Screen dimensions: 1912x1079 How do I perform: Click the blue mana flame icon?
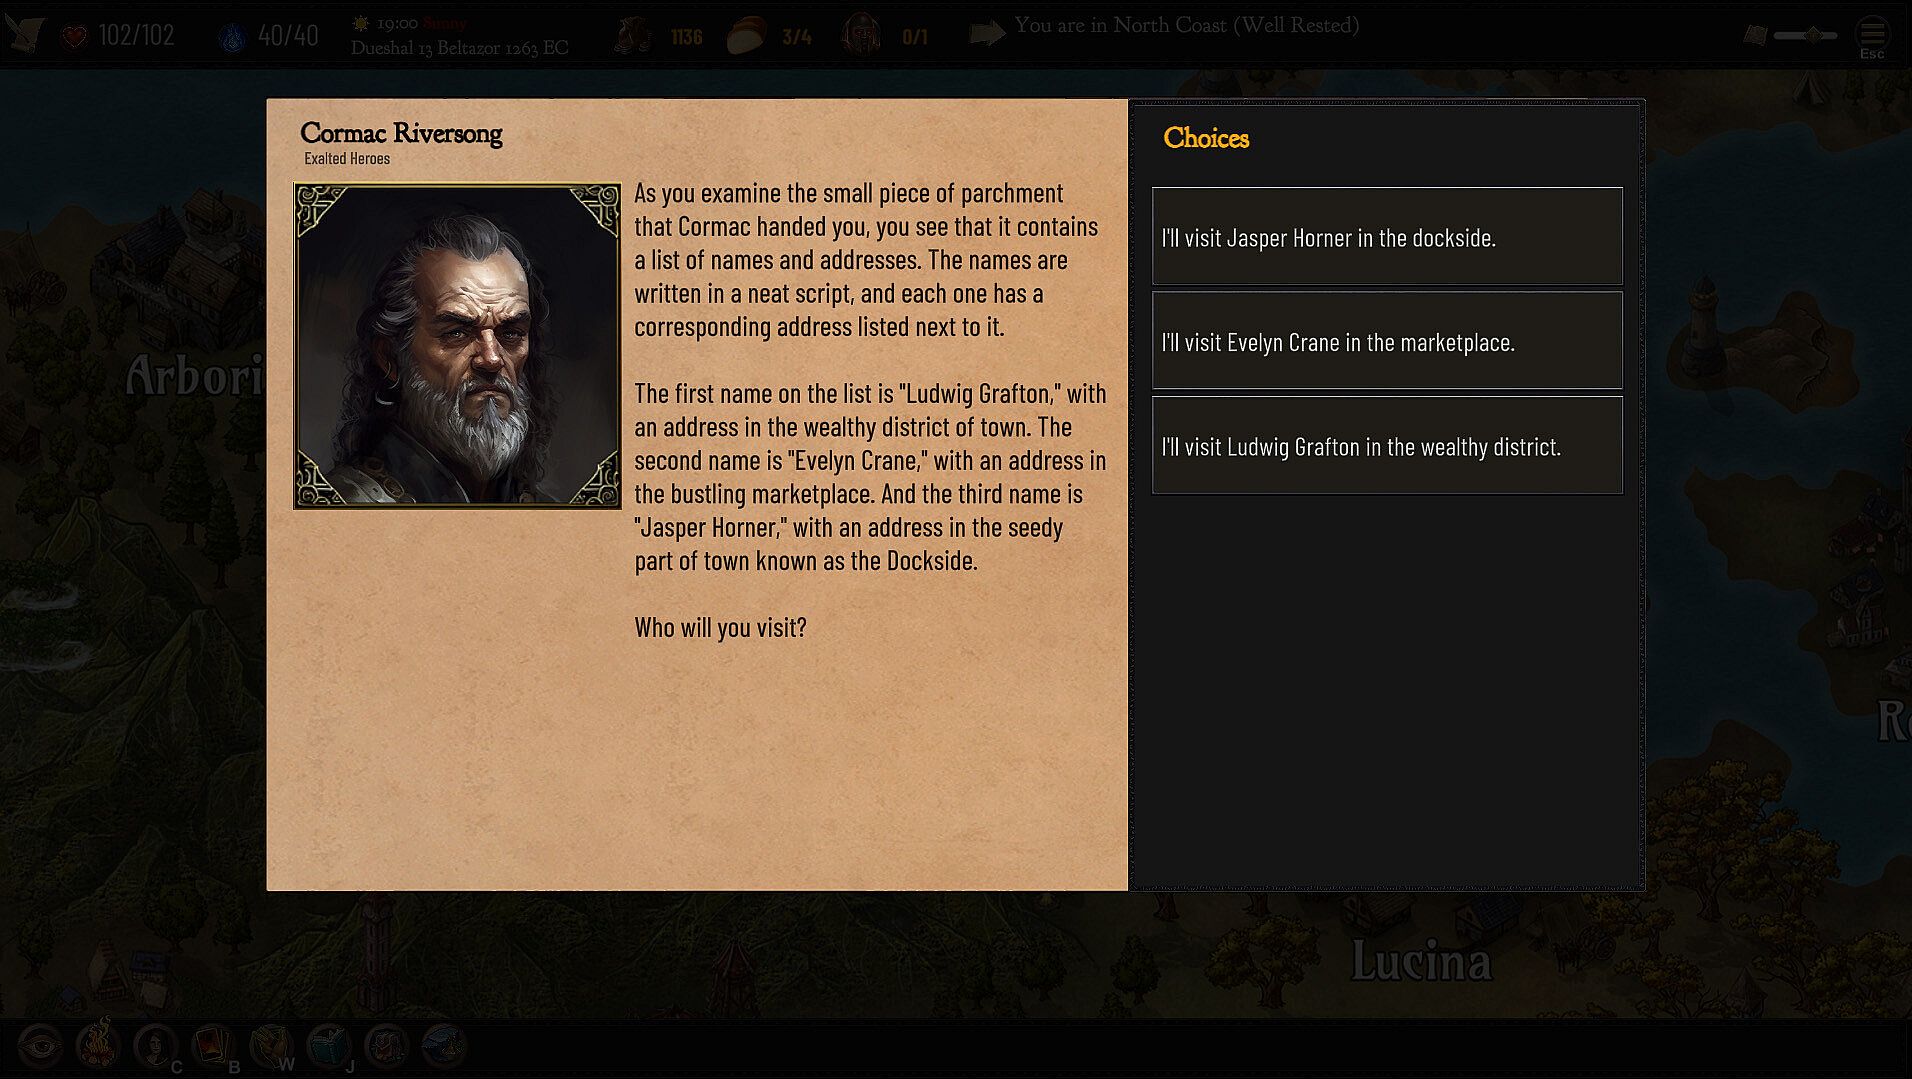[231, 37]
